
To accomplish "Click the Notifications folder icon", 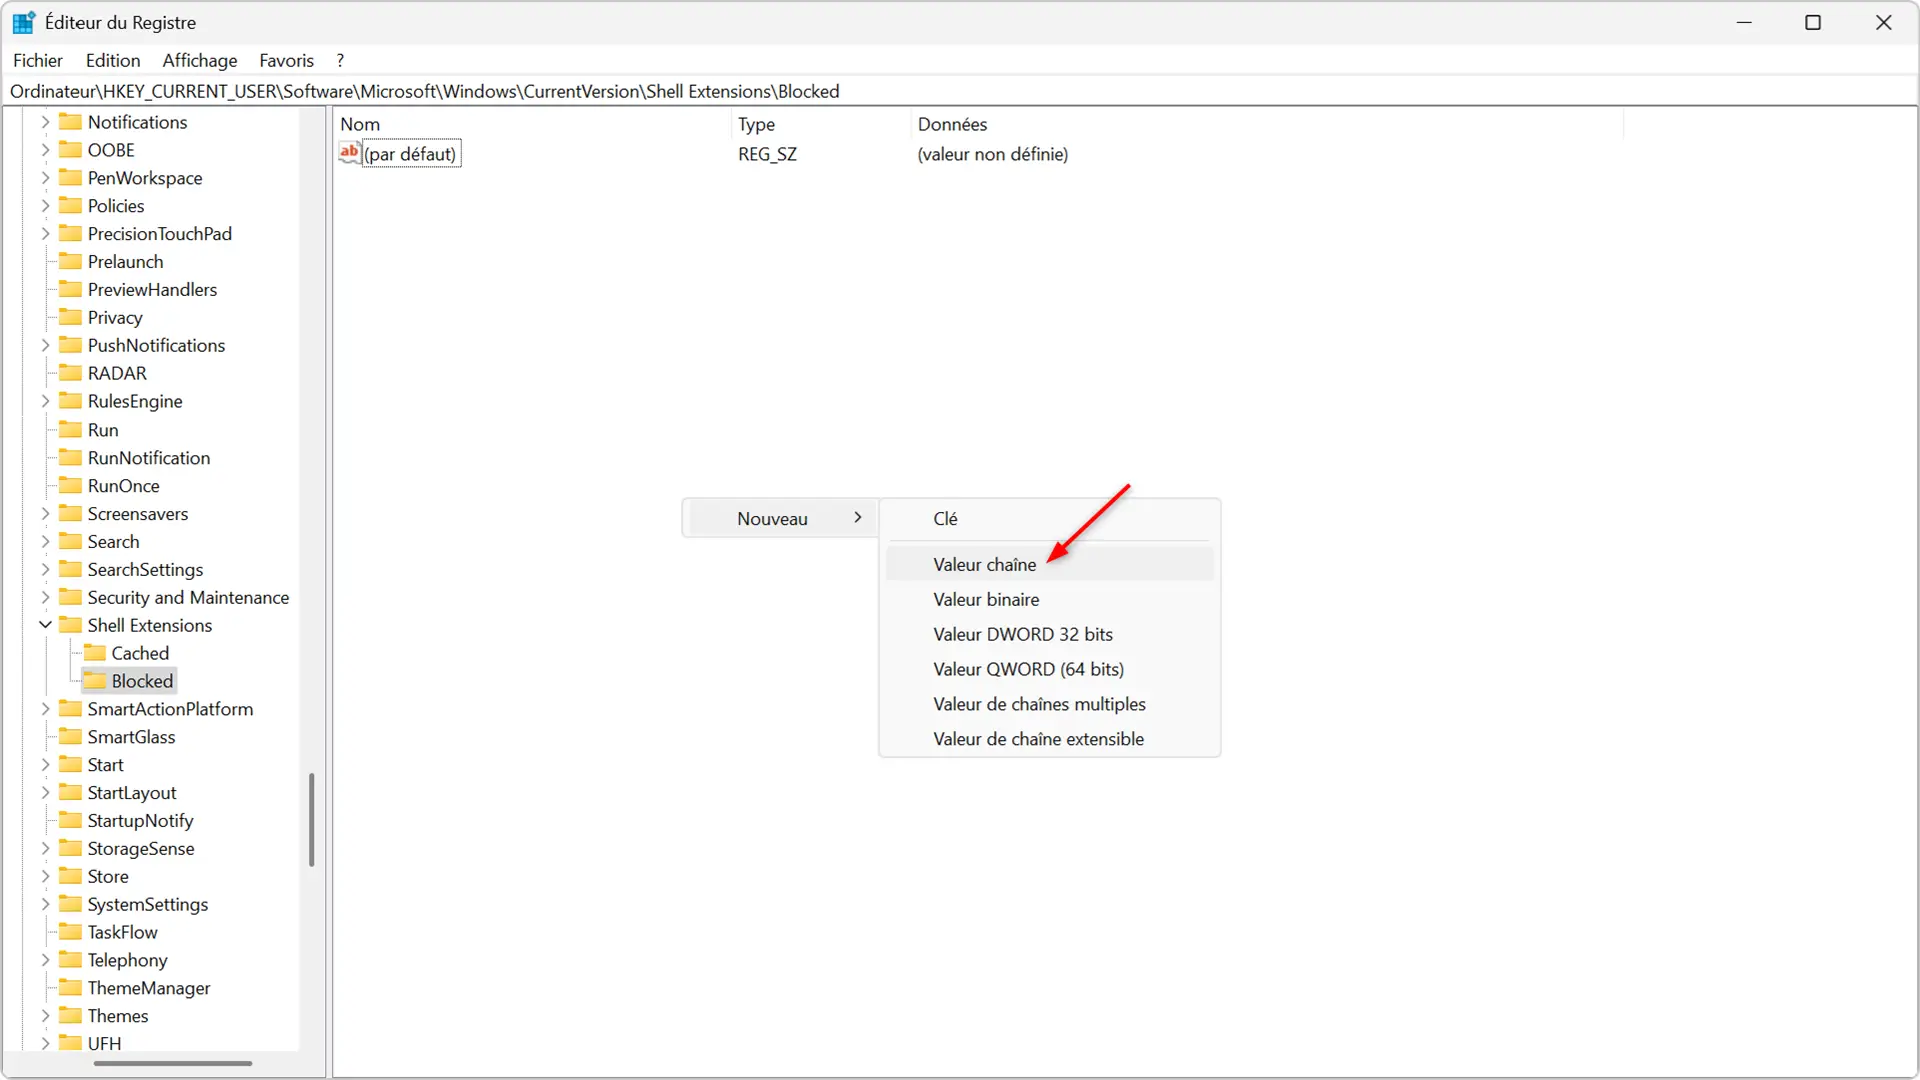I will coord(70,122).
